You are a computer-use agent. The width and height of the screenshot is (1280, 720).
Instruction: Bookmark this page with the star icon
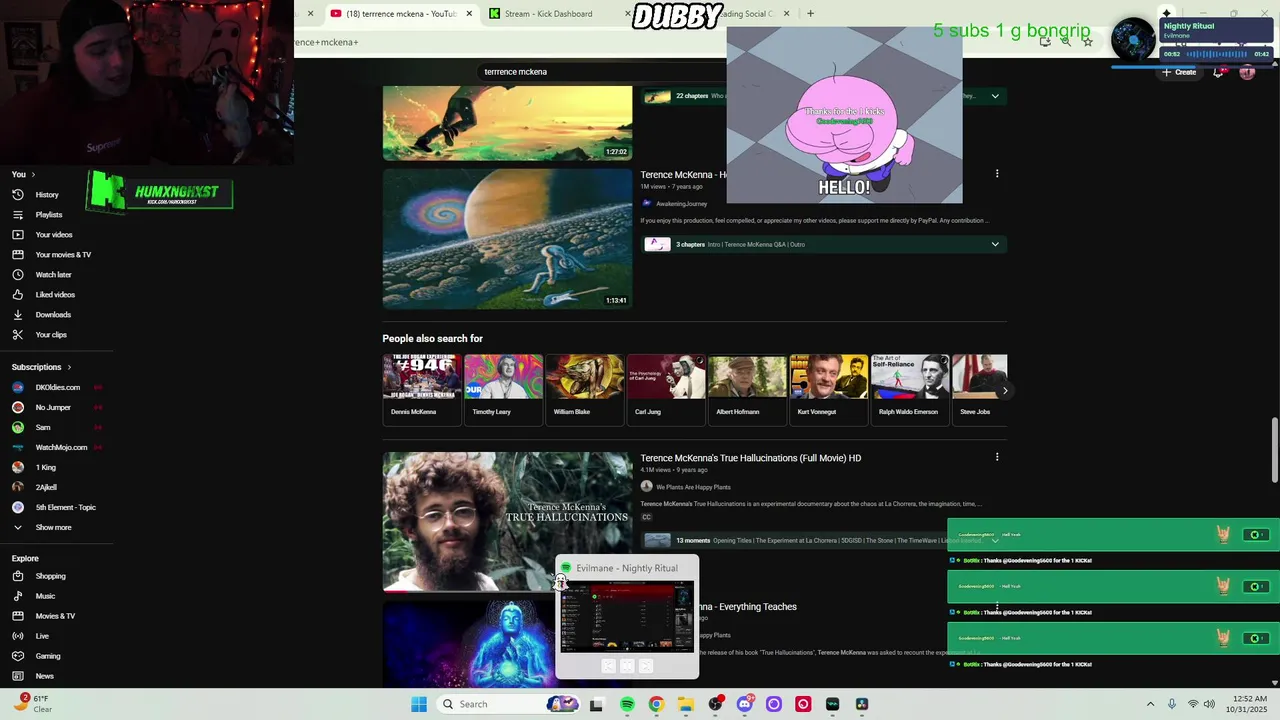point(1088,42)
